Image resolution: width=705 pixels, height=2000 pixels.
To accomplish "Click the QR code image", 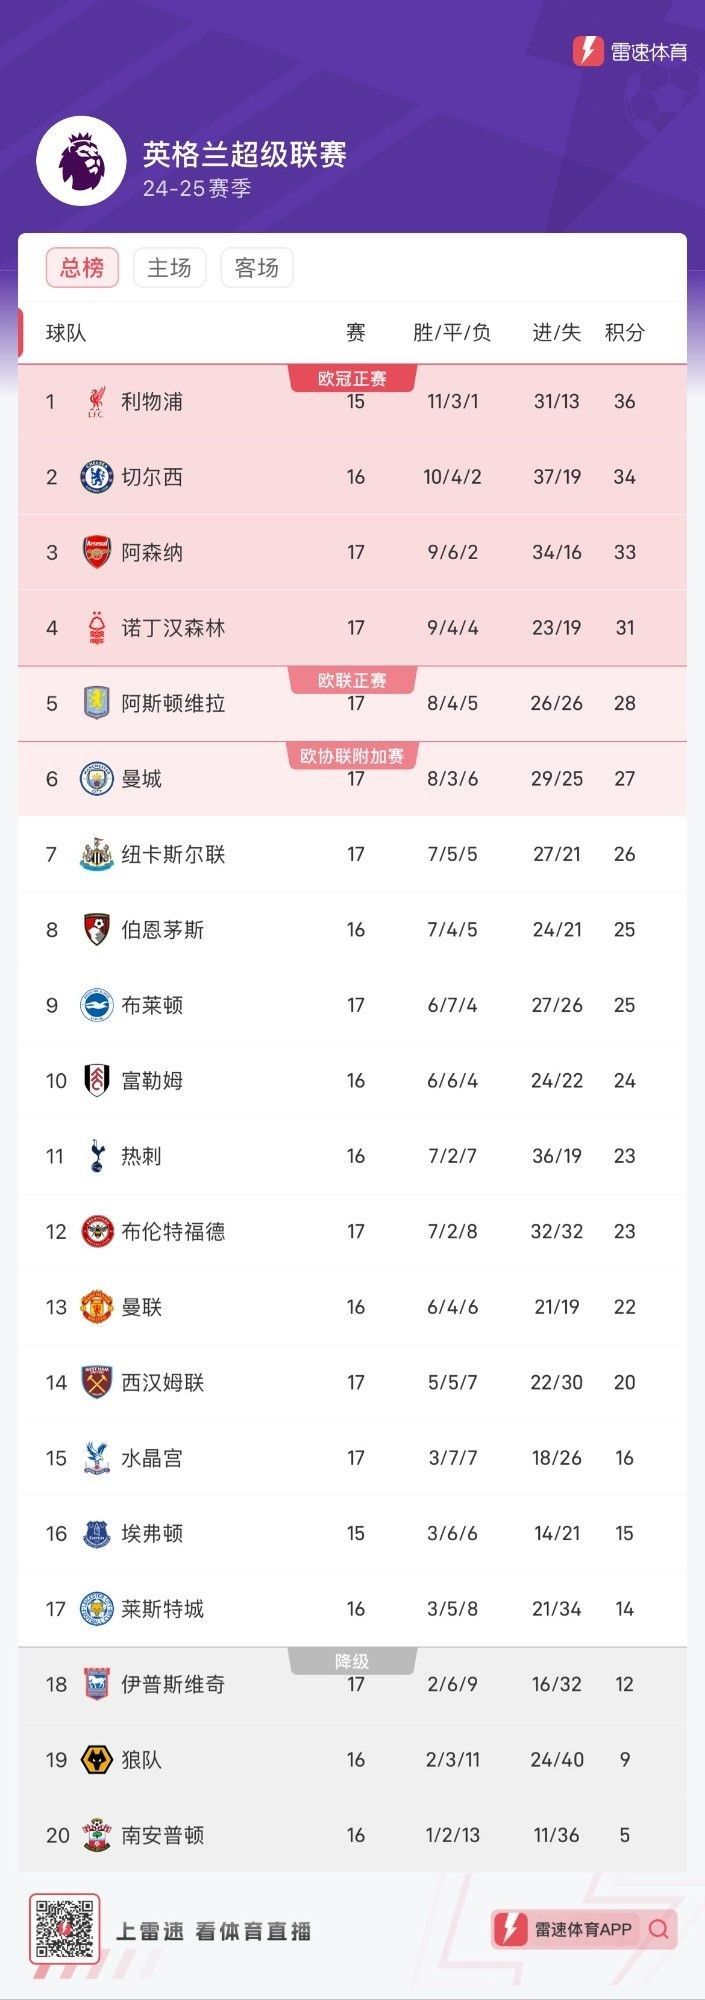I will (x=64, y=1929).
